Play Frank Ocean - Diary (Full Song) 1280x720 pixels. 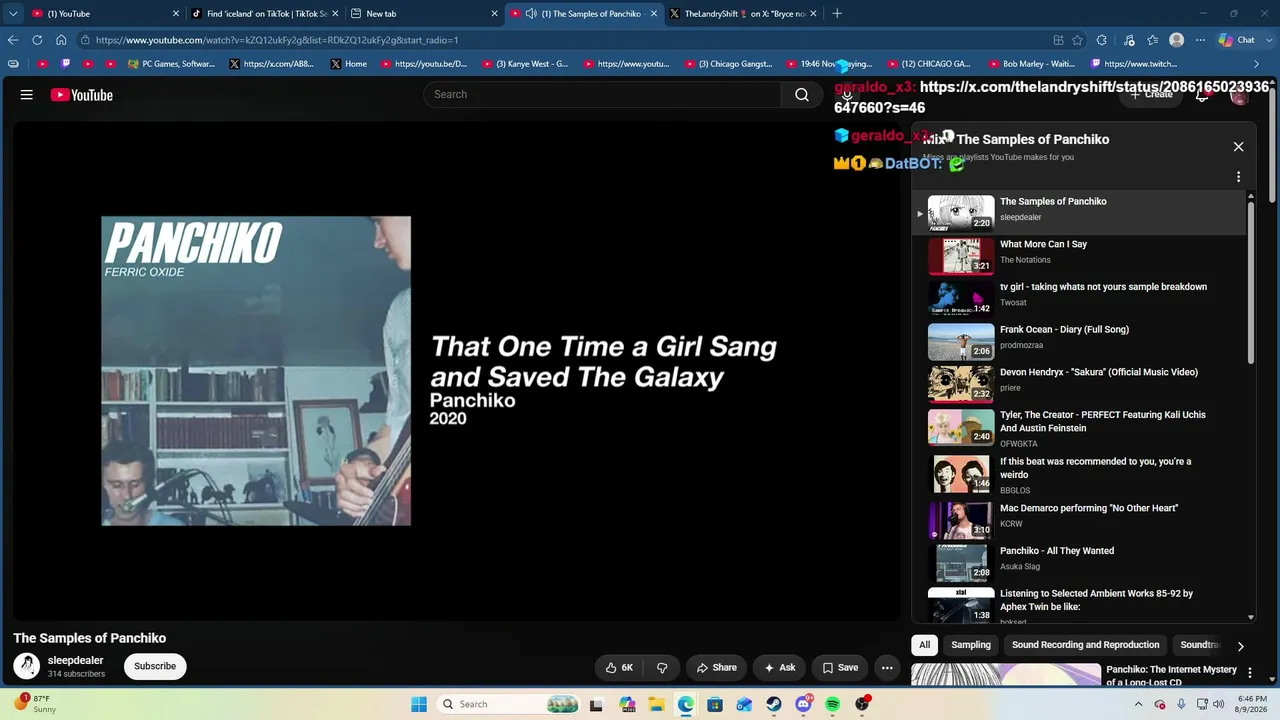[1080, 341]
